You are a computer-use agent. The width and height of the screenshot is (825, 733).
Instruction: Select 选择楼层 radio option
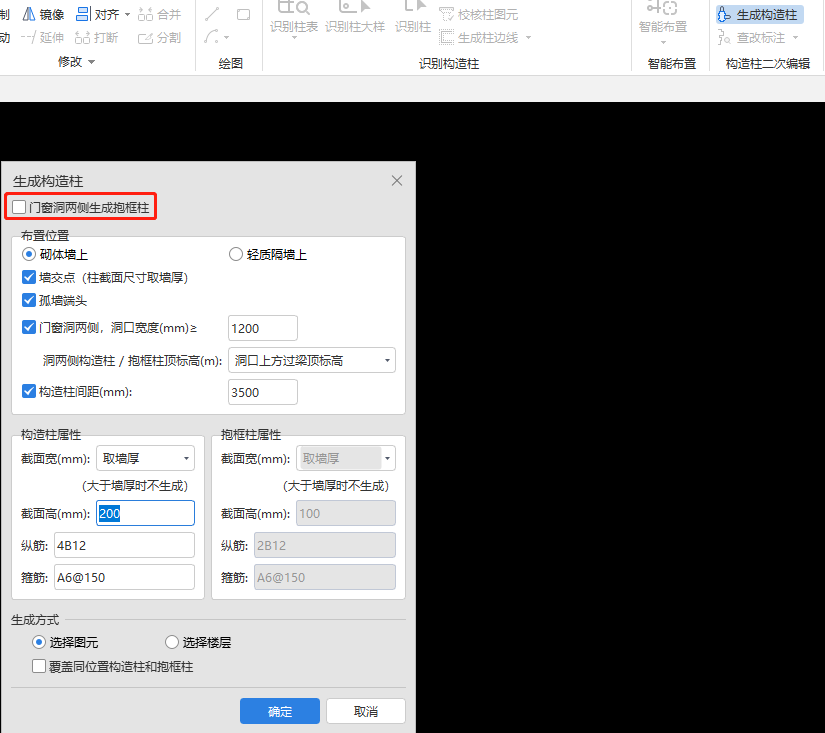pos(172,642)
